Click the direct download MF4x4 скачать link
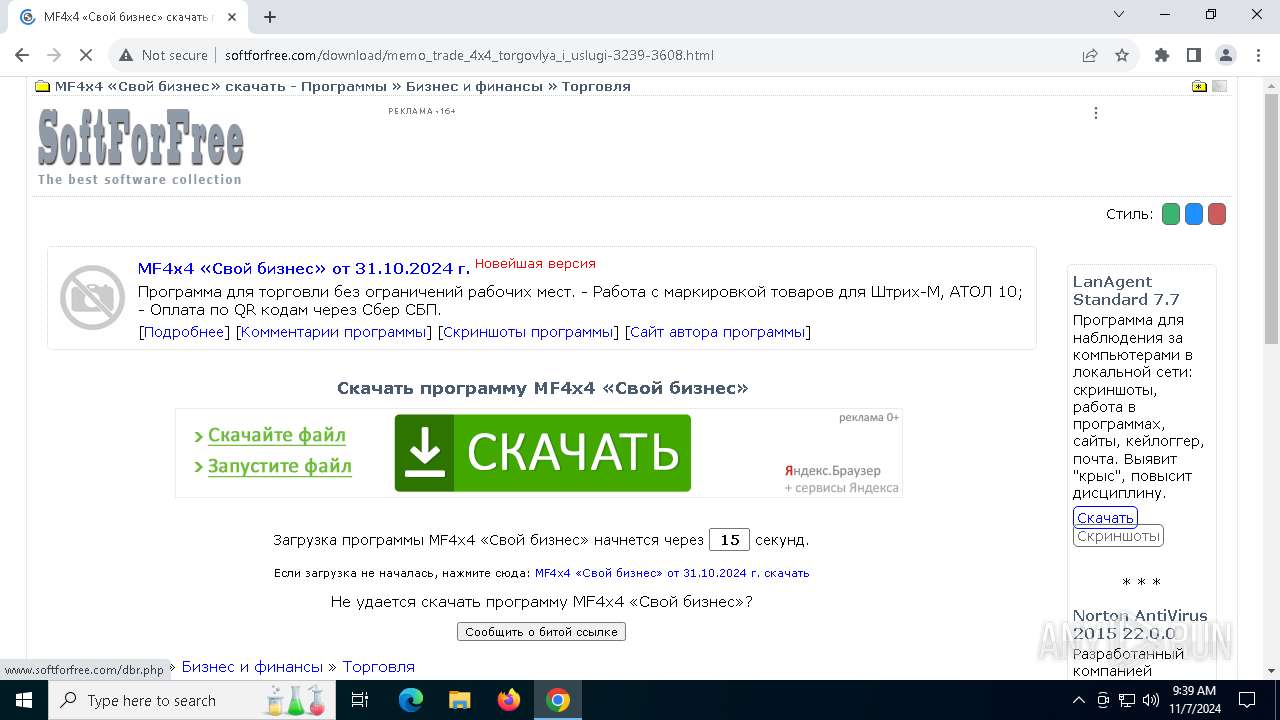Screen dimensions: 1280x720 point(672,573)
